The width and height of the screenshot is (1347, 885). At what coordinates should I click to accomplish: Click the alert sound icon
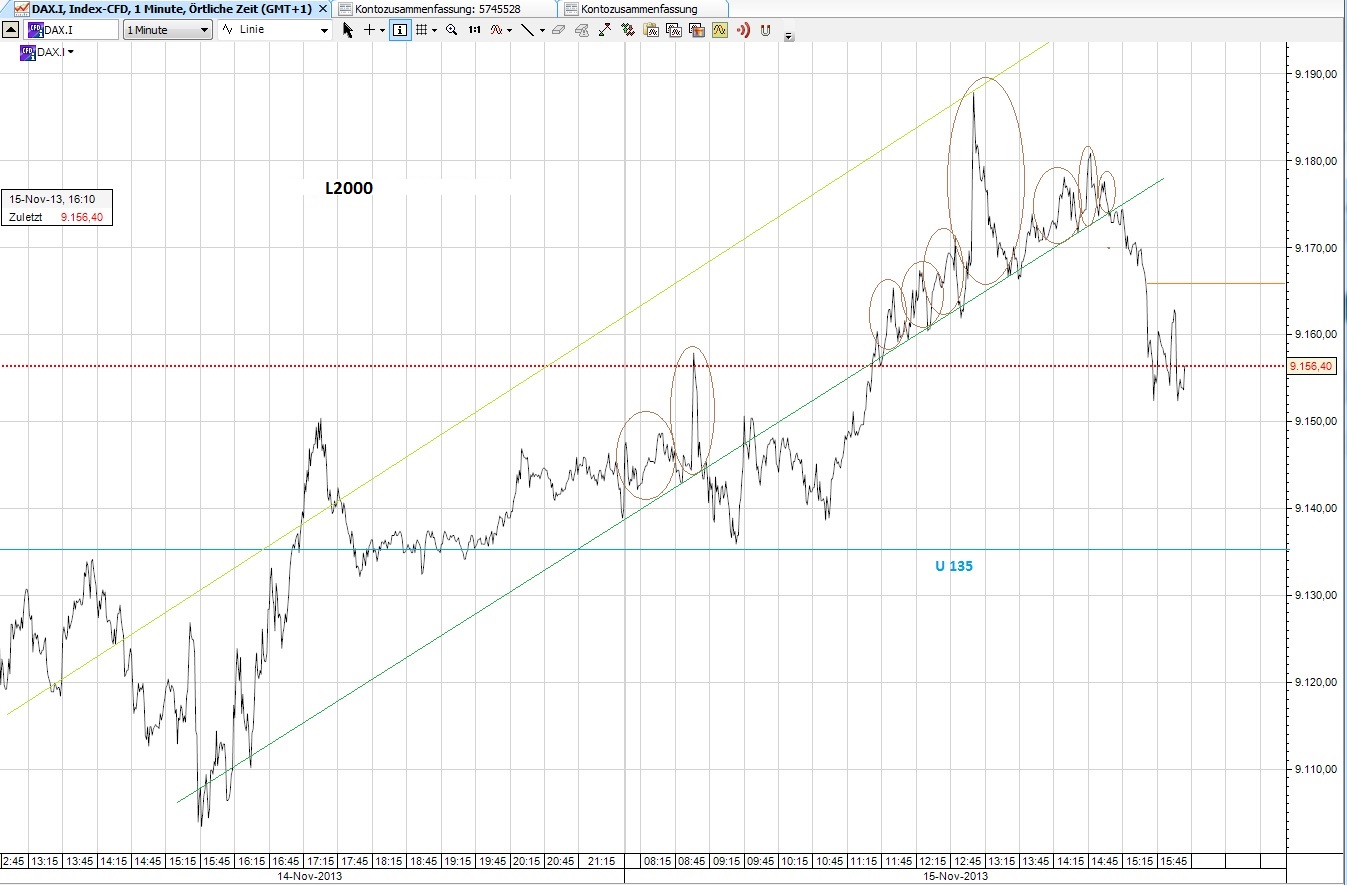point(742,30)
